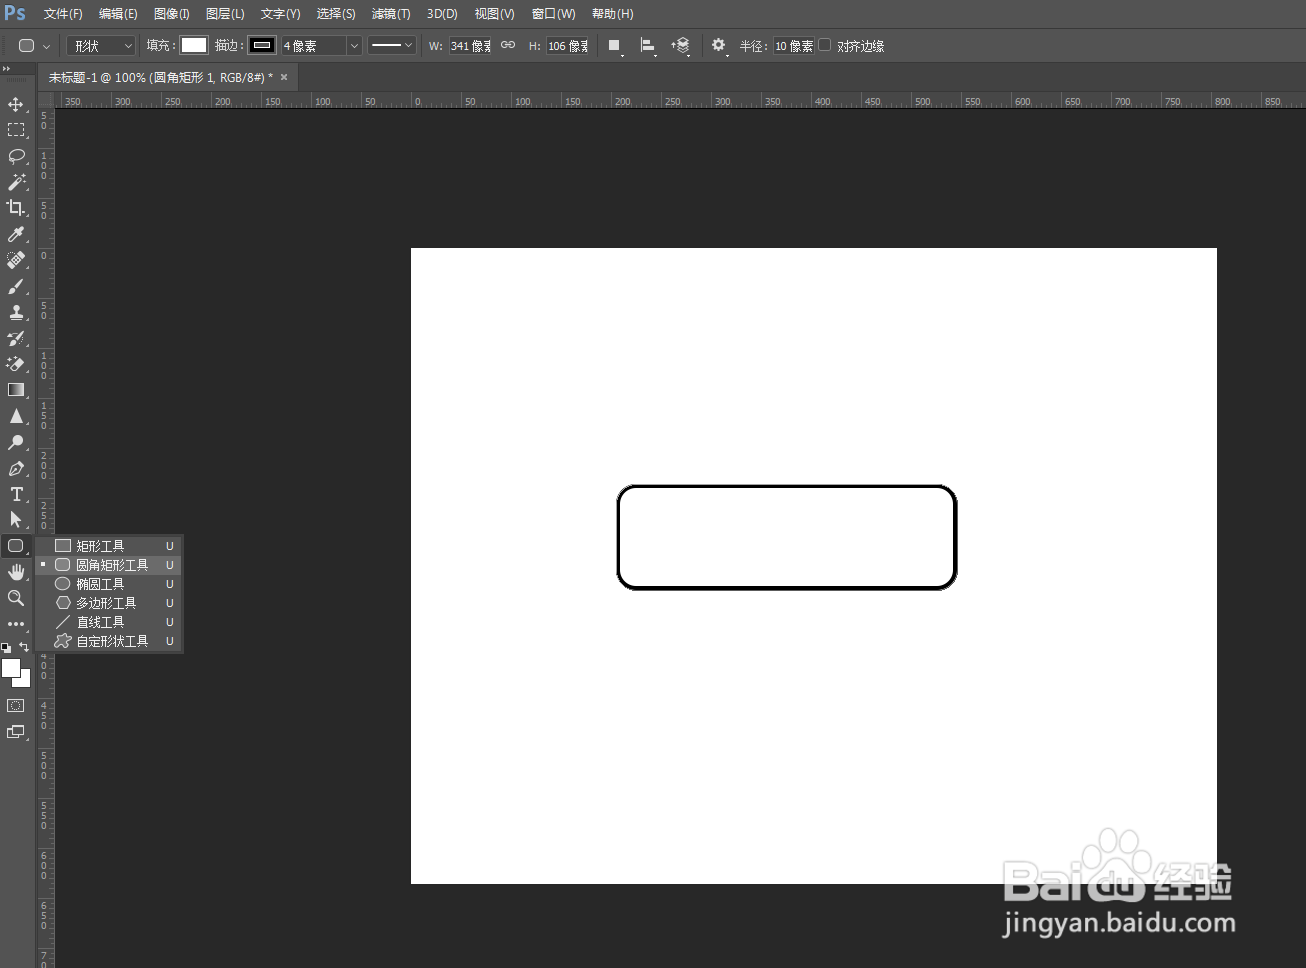Select the Clone Stamp tool
The width and height of the screenshot is (1306, 968).
(16, 312)
